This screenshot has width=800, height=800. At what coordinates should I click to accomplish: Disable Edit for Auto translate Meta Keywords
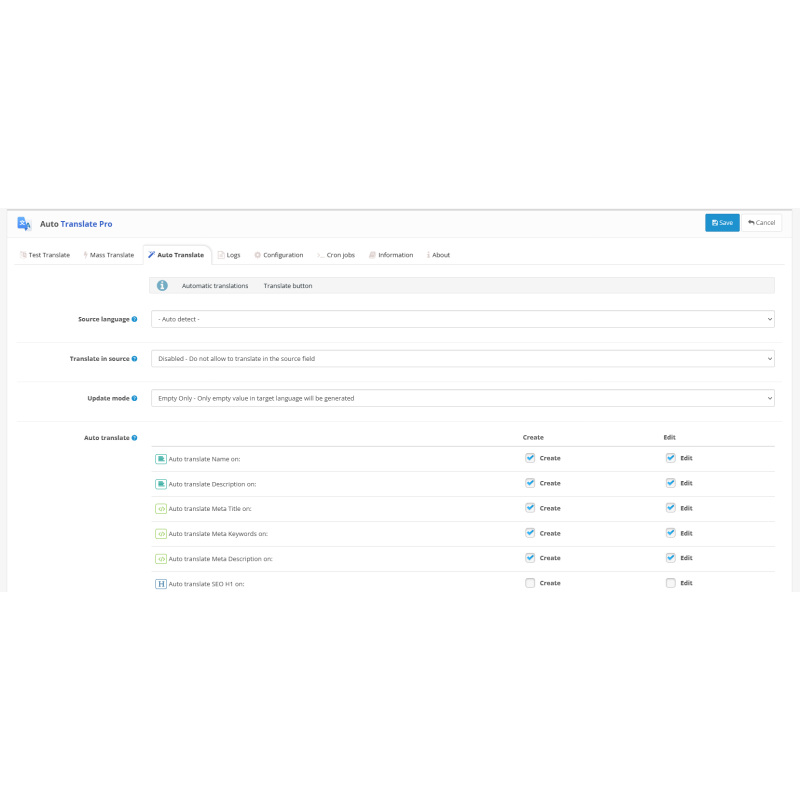point(671,532)
